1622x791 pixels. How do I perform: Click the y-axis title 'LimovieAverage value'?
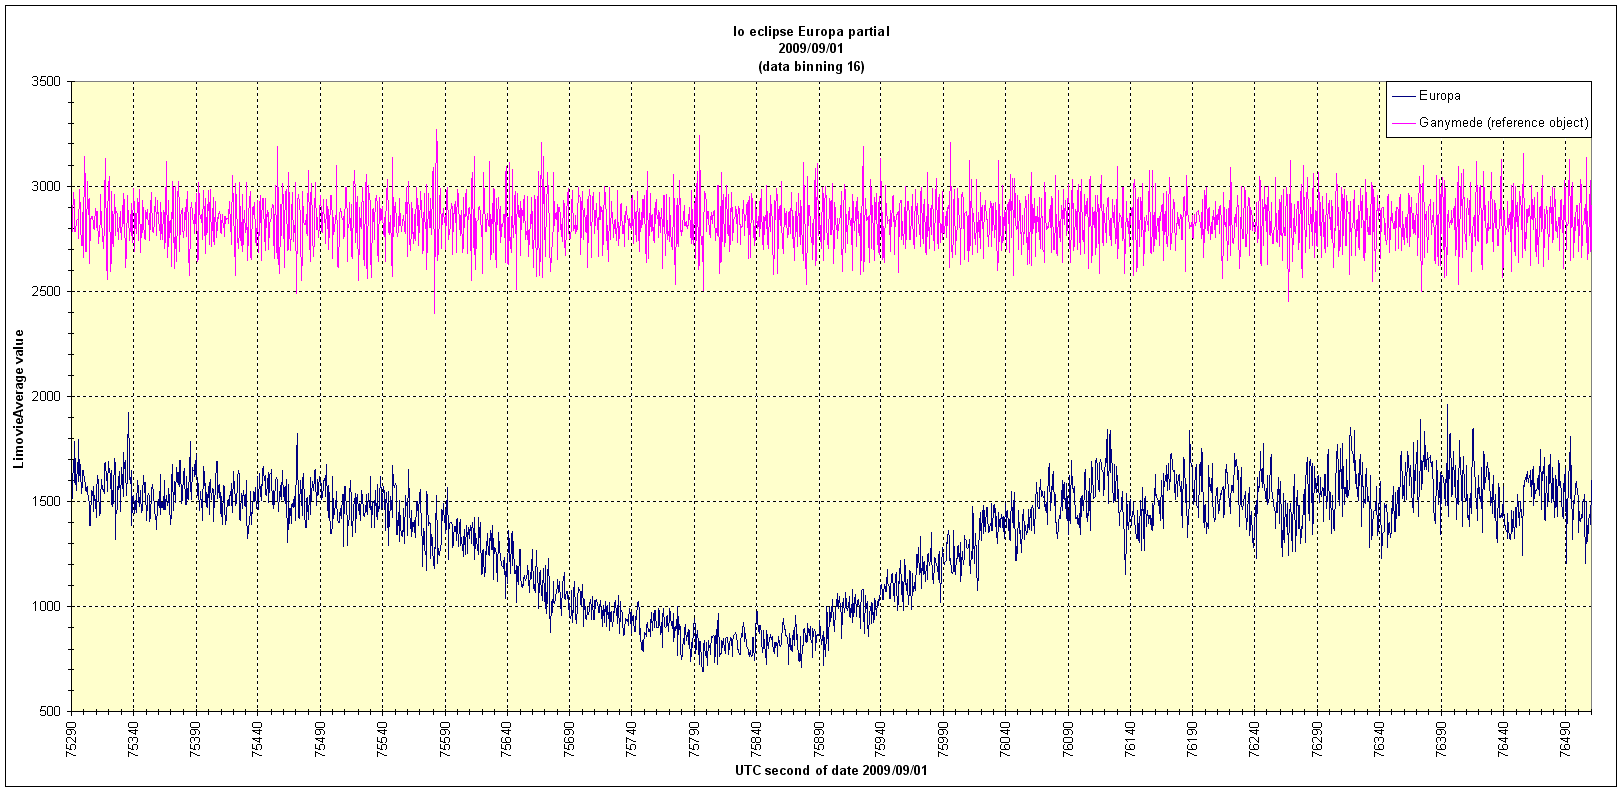(x=18, y=397)
